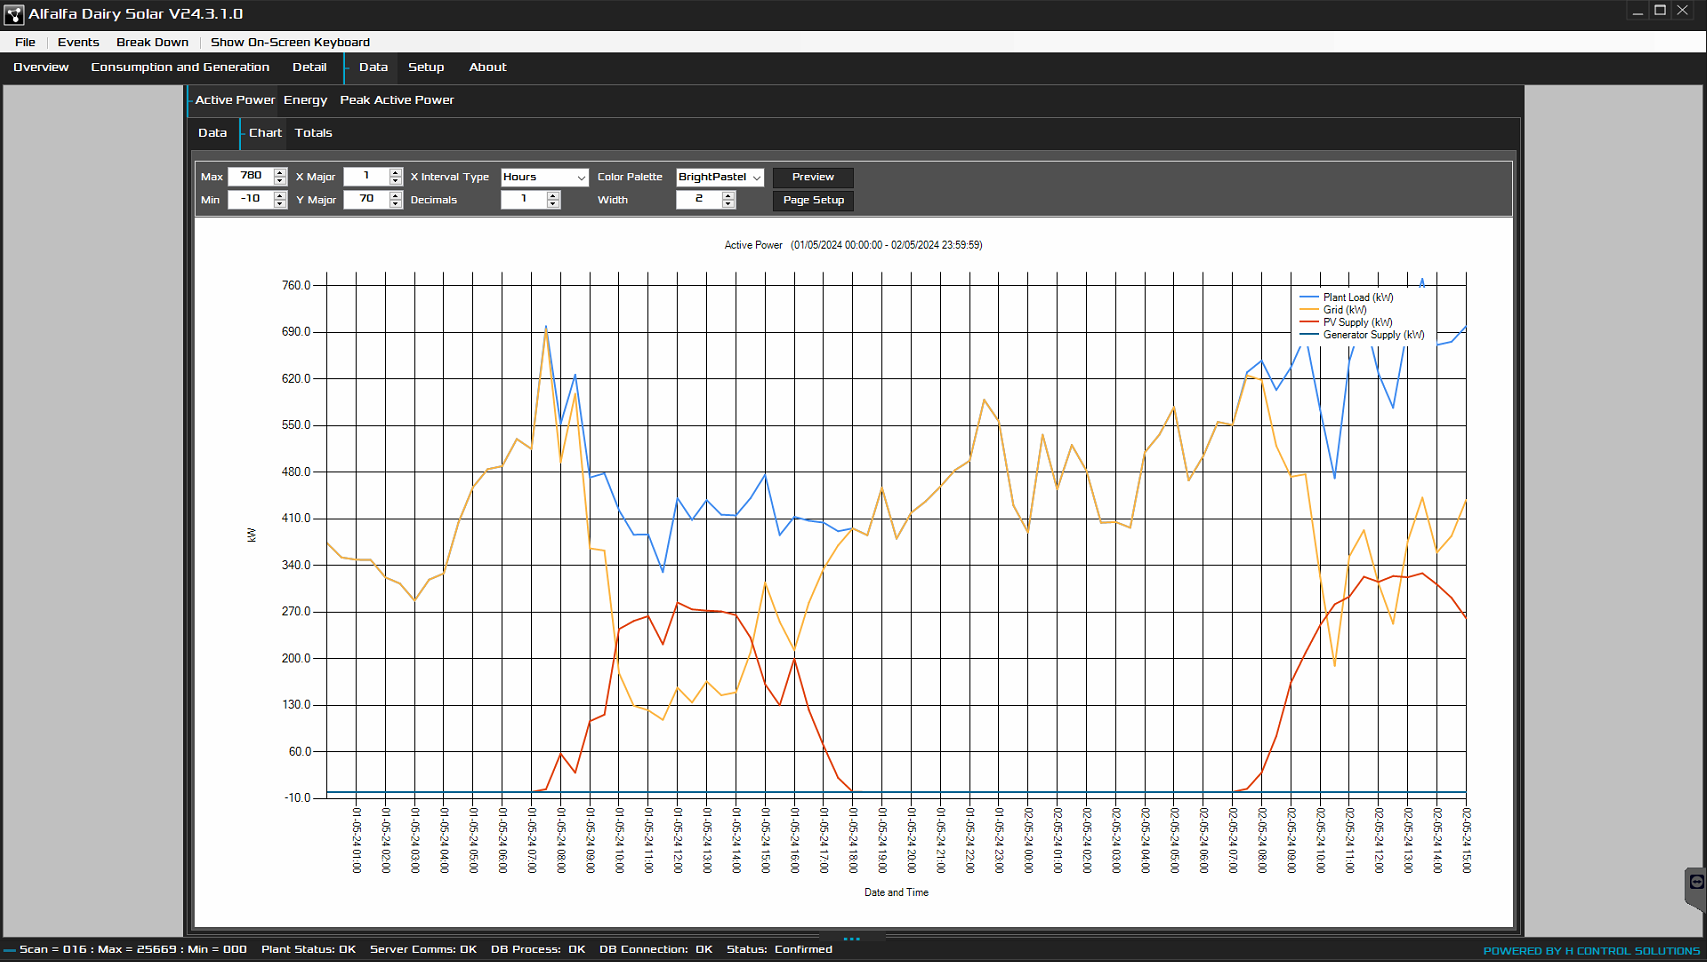Open Consumption and Generation tab
This screenshot has height=962, width=1707.
pyautogui.click(x=180, y=67)
